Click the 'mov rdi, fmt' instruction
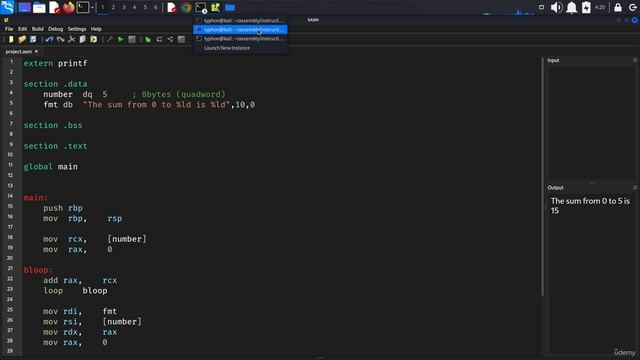This screenshot has height=360, width=640. 80,311
